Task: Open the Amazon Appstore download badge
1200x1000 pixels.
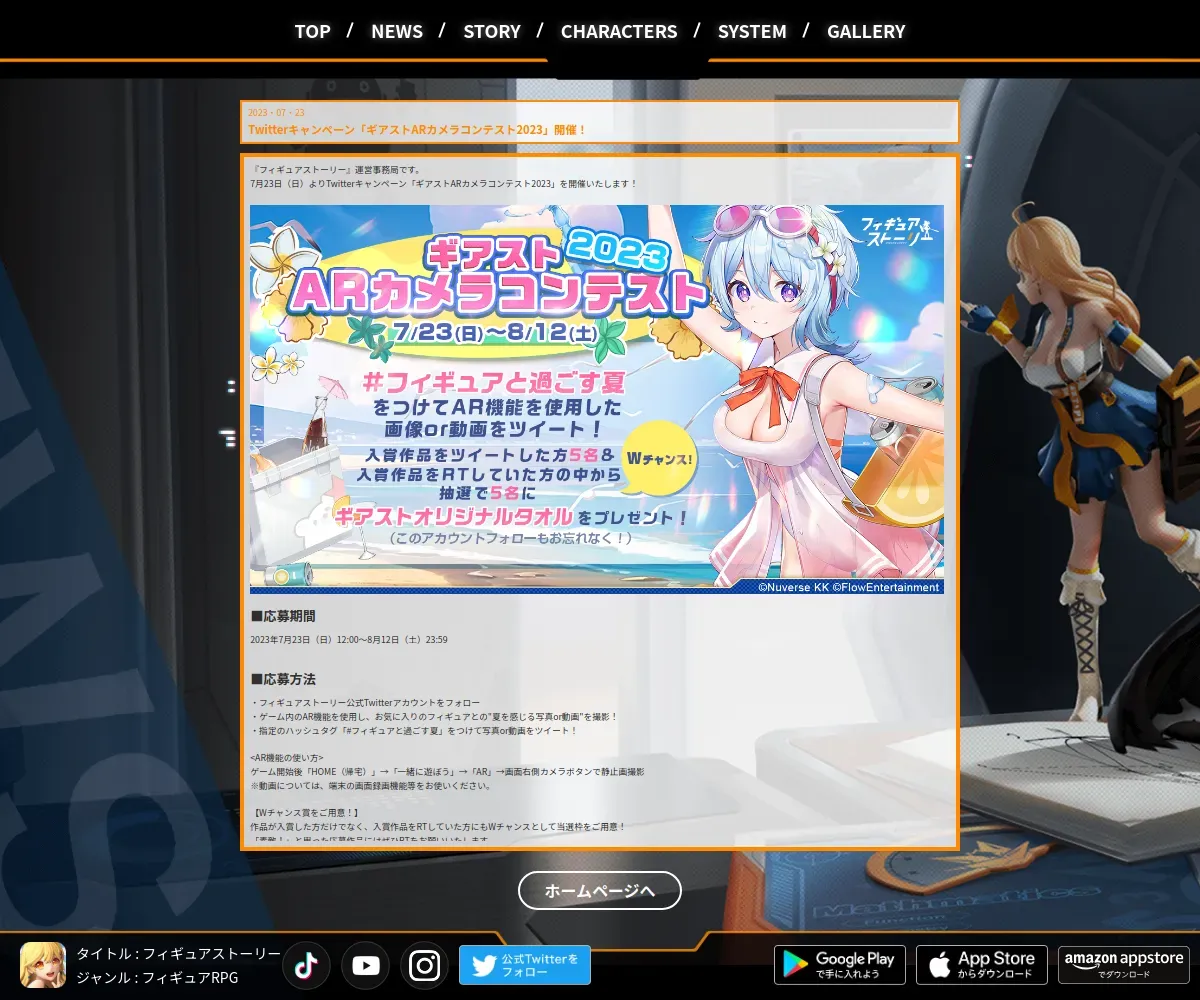Action: click(x=1124, y=965)
